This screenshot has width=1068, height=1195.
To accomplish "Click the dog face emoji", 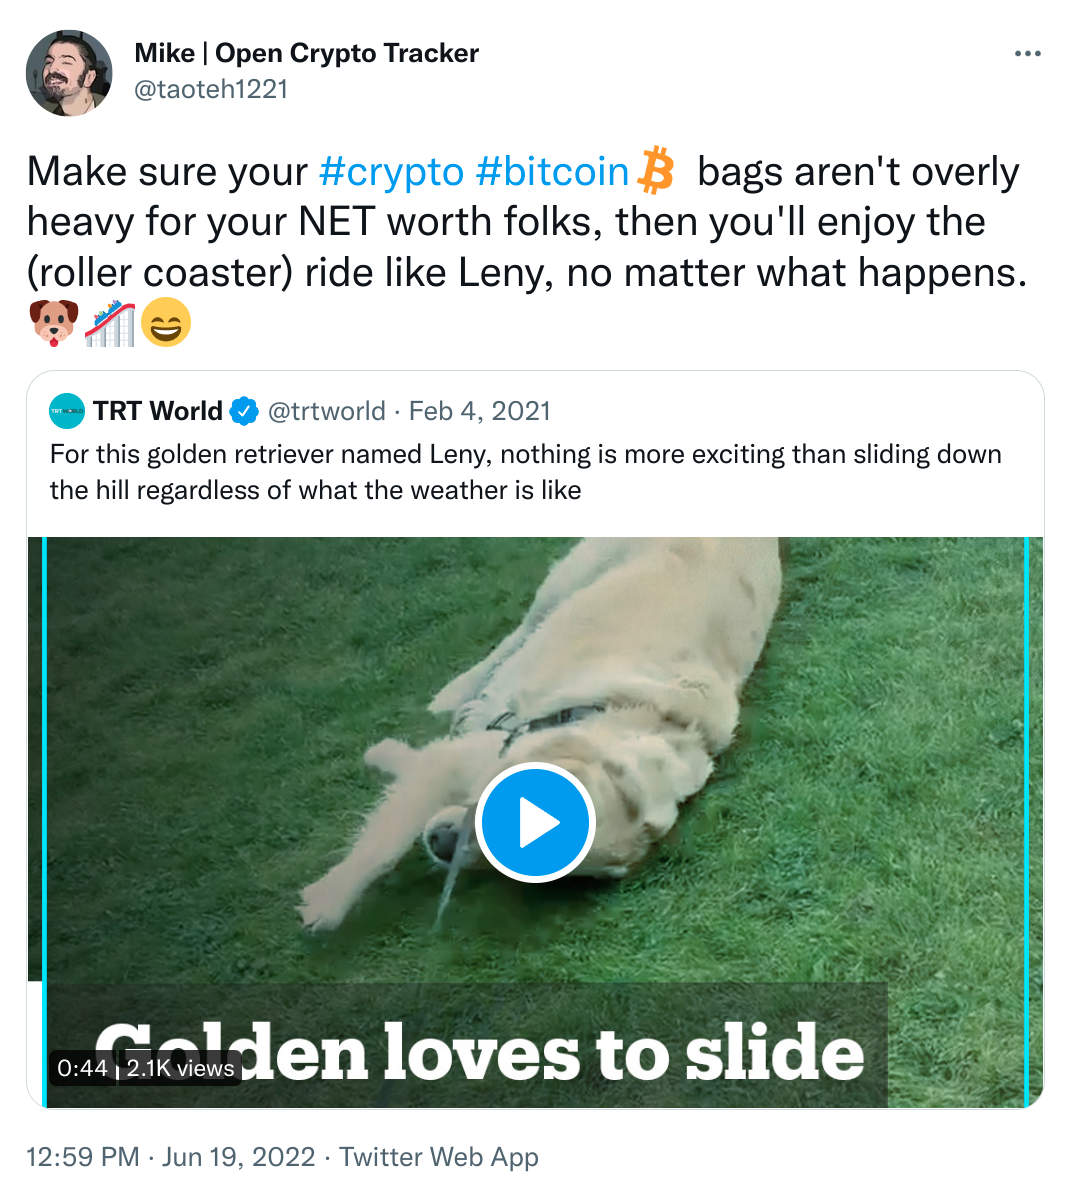I will (x=53, y=324).
